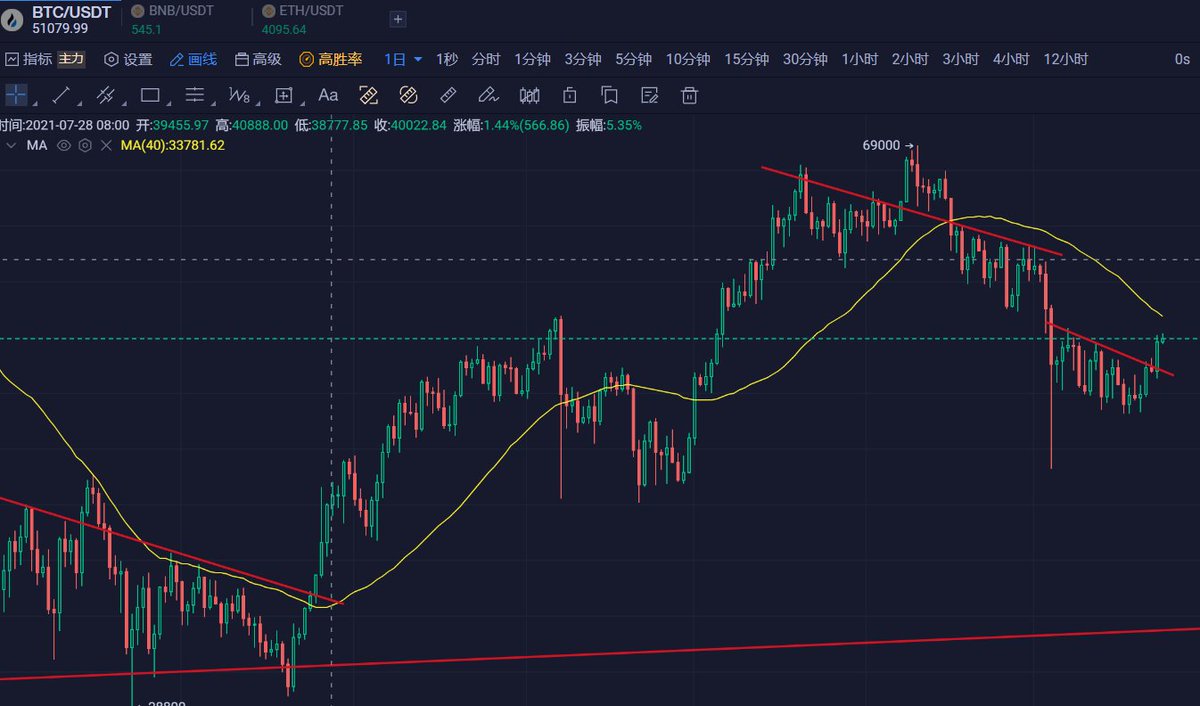
Task: Select 分时 timeframe
Action: coord(485,59)
